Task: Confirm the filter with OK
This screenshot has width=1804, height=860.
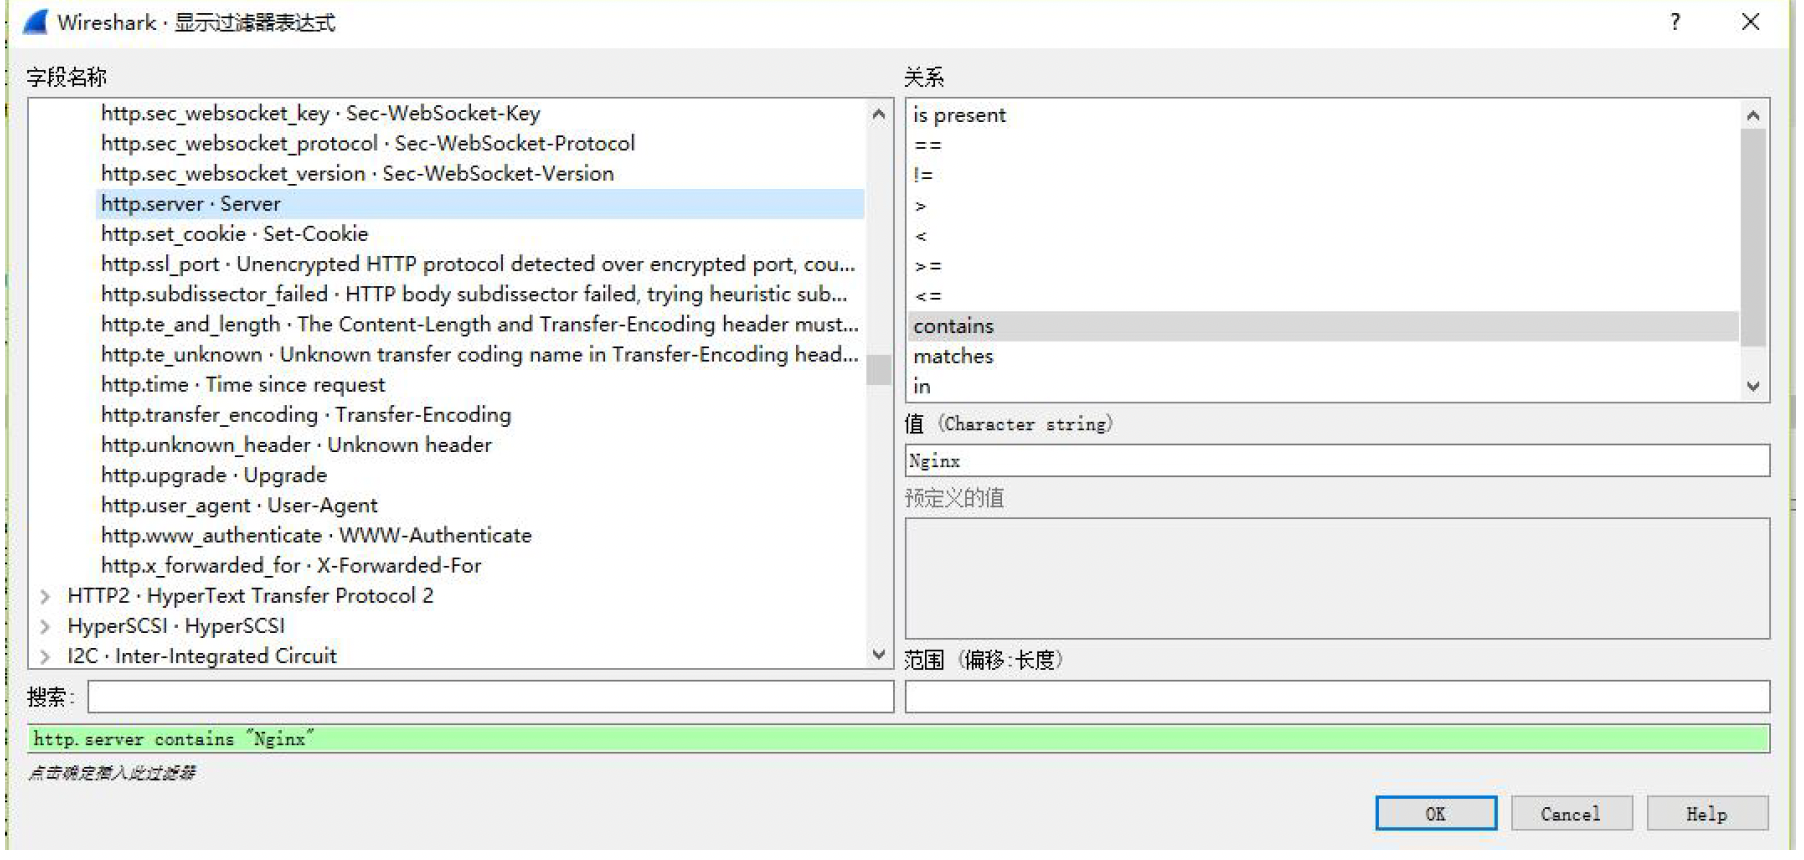Action: [1436, 814]
